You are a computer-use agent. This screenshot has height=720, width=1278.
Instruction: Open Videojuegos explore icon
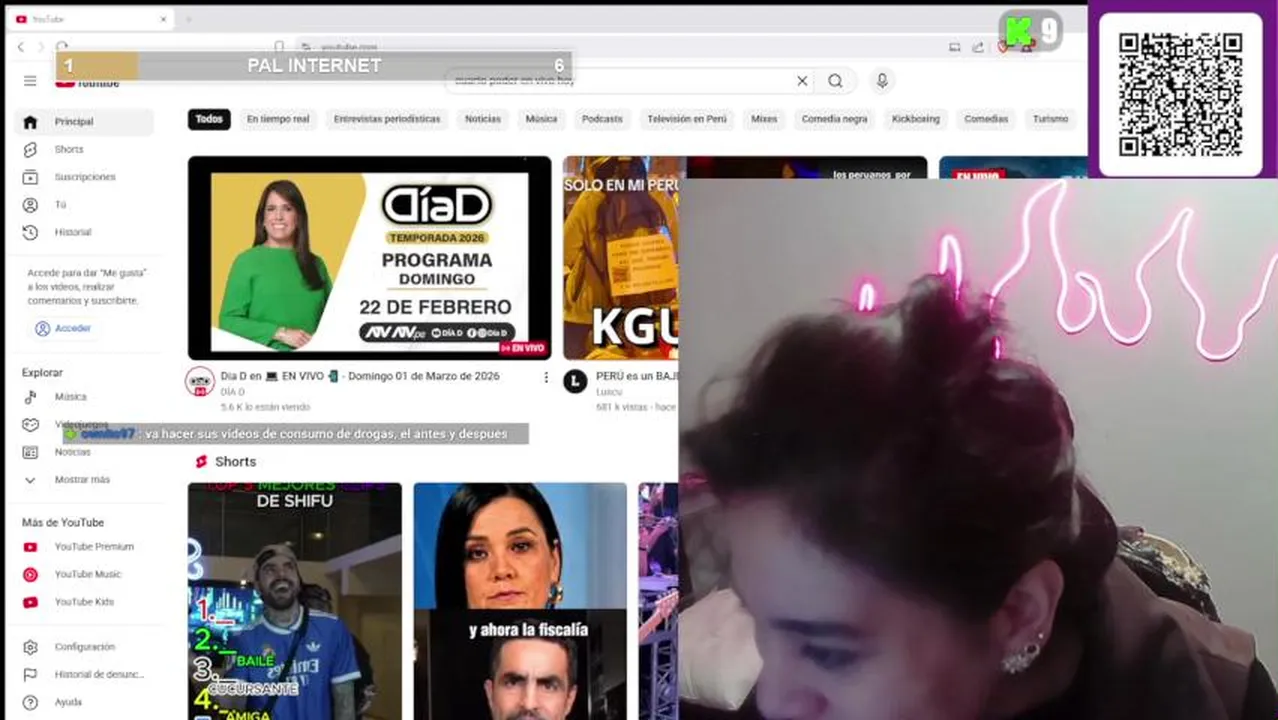pos(30,425)
